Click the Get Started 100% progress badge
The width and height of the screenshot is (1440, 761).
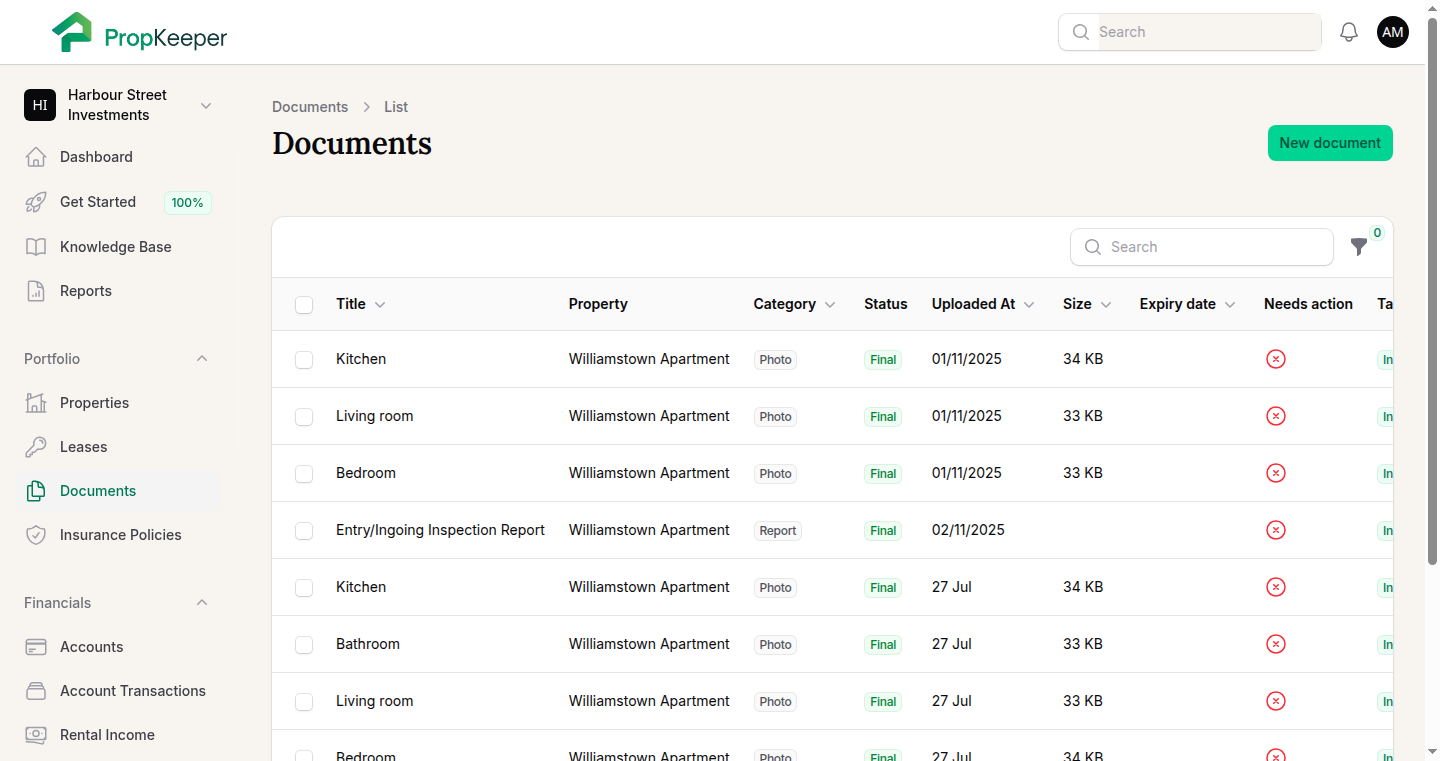click(187, 203)
